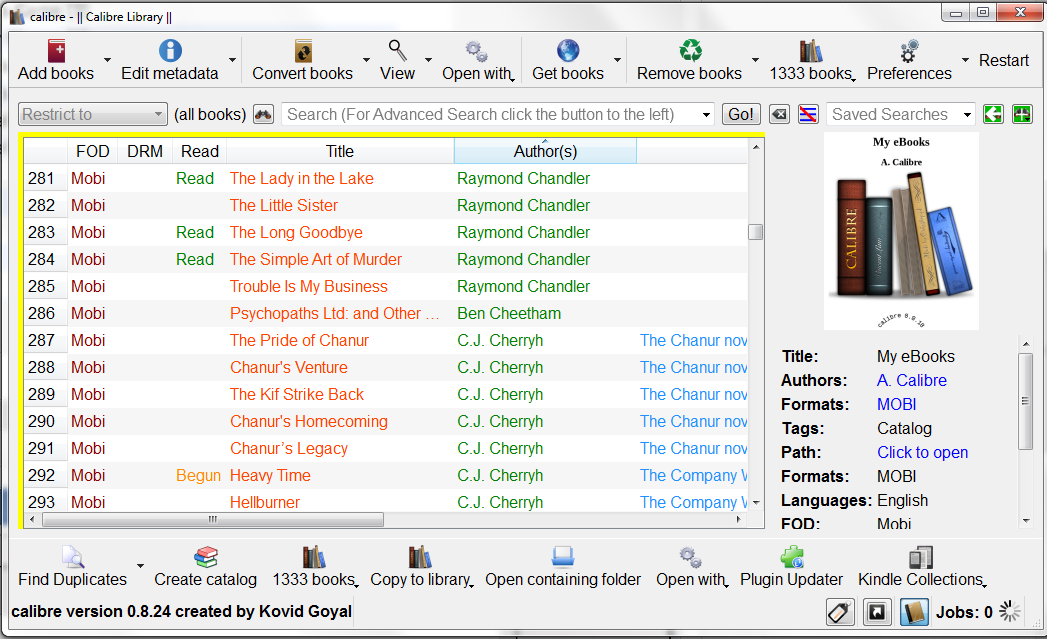Copy current search to saved searches icon
Image resolution: width=1047 pixels, height=639 pixels.
coord(993,114)
